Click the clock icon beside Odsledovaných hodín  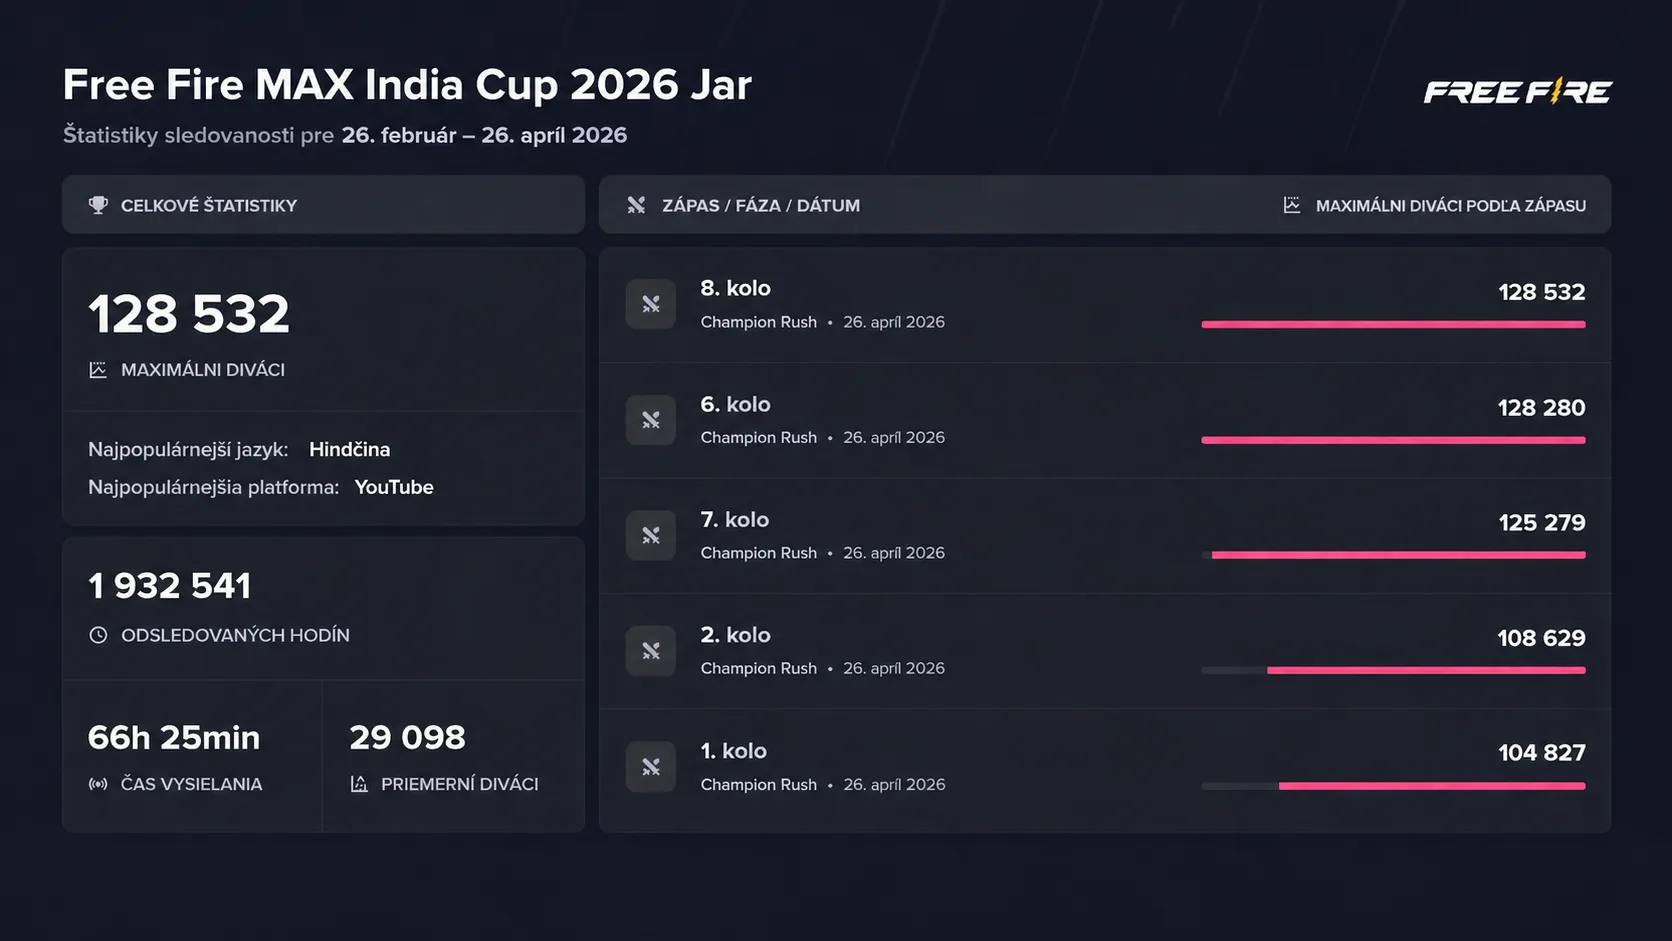(98, 635)
